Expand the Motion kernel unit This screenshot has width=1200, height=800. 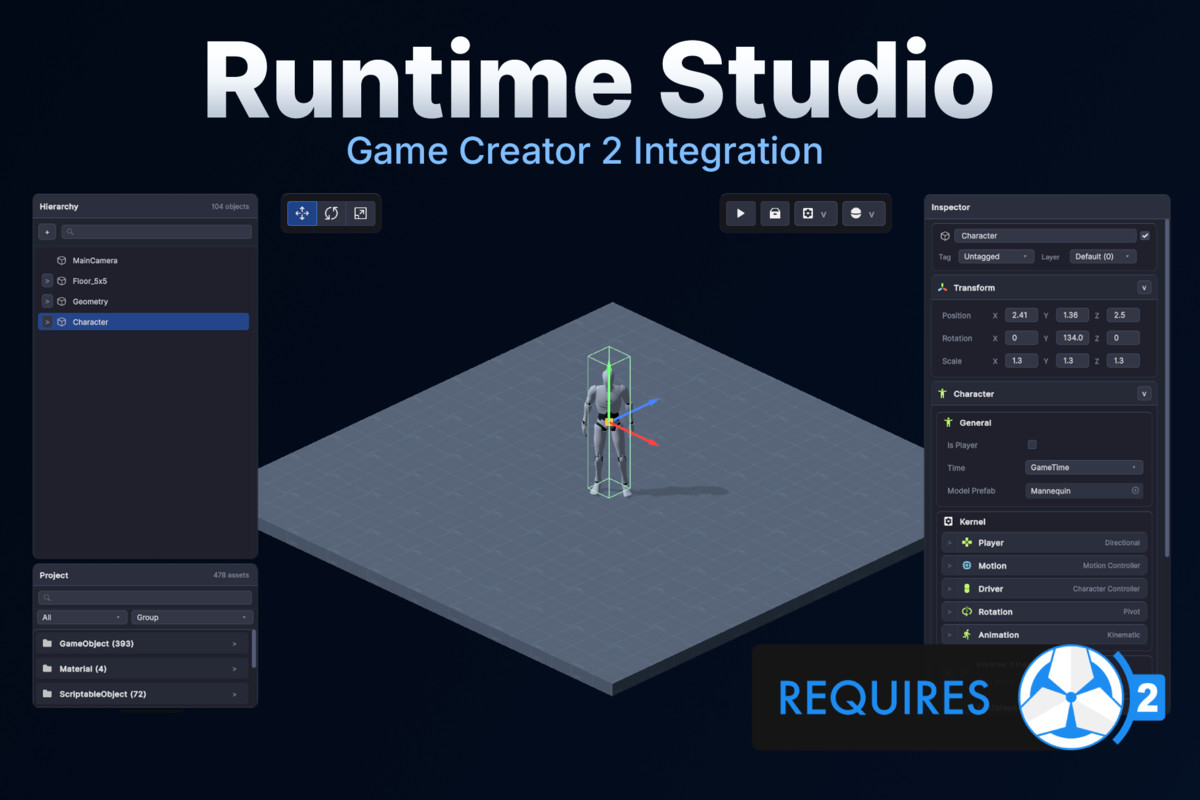point(950,566)
